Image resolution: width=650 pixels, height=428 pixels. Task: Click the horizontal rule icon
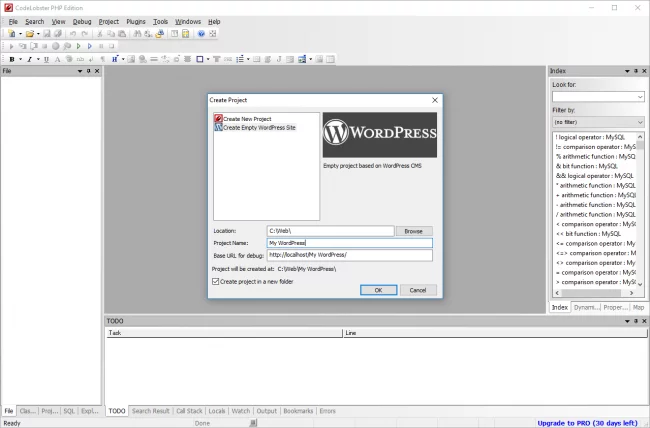click(154, 59)
